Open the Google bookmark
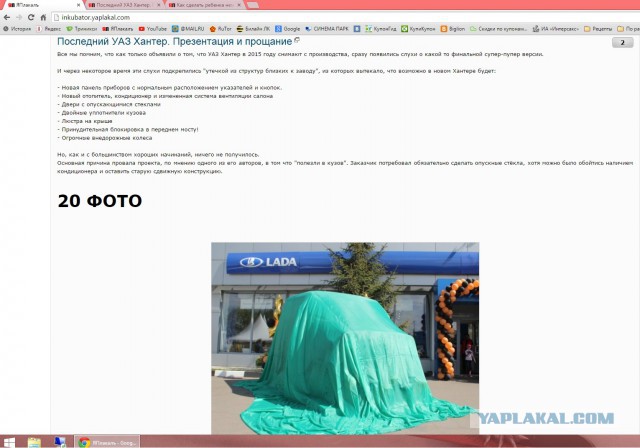 (x=288, y=29)
